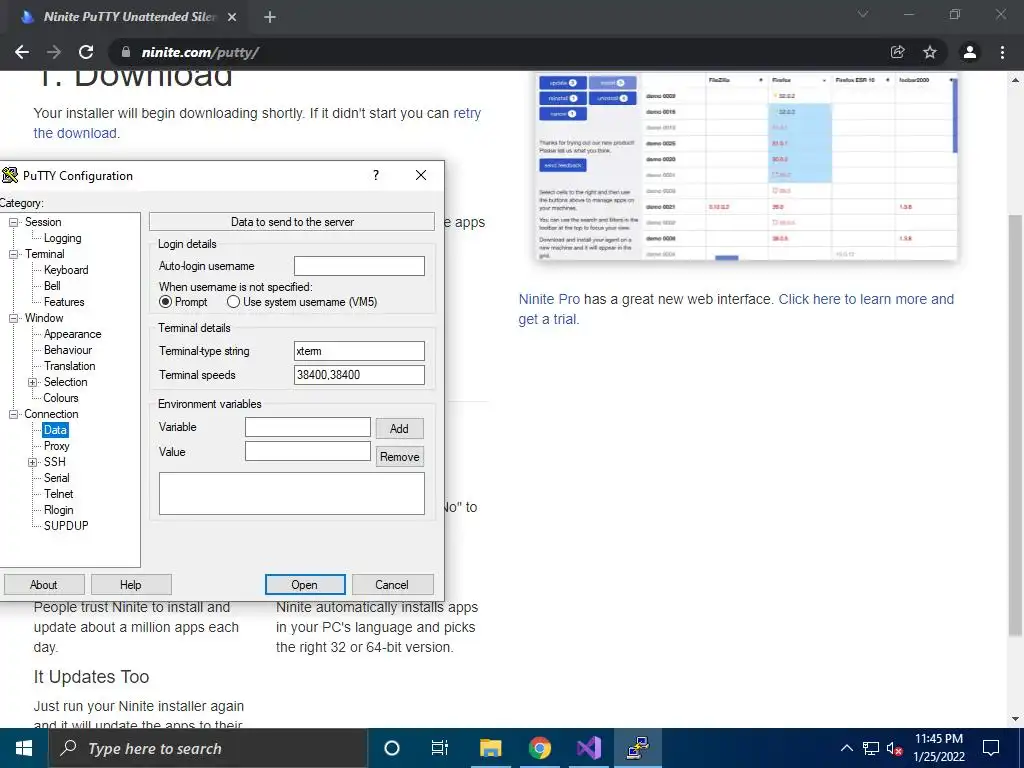
Task: Select Behaviour category
Action: coord(68,350)
